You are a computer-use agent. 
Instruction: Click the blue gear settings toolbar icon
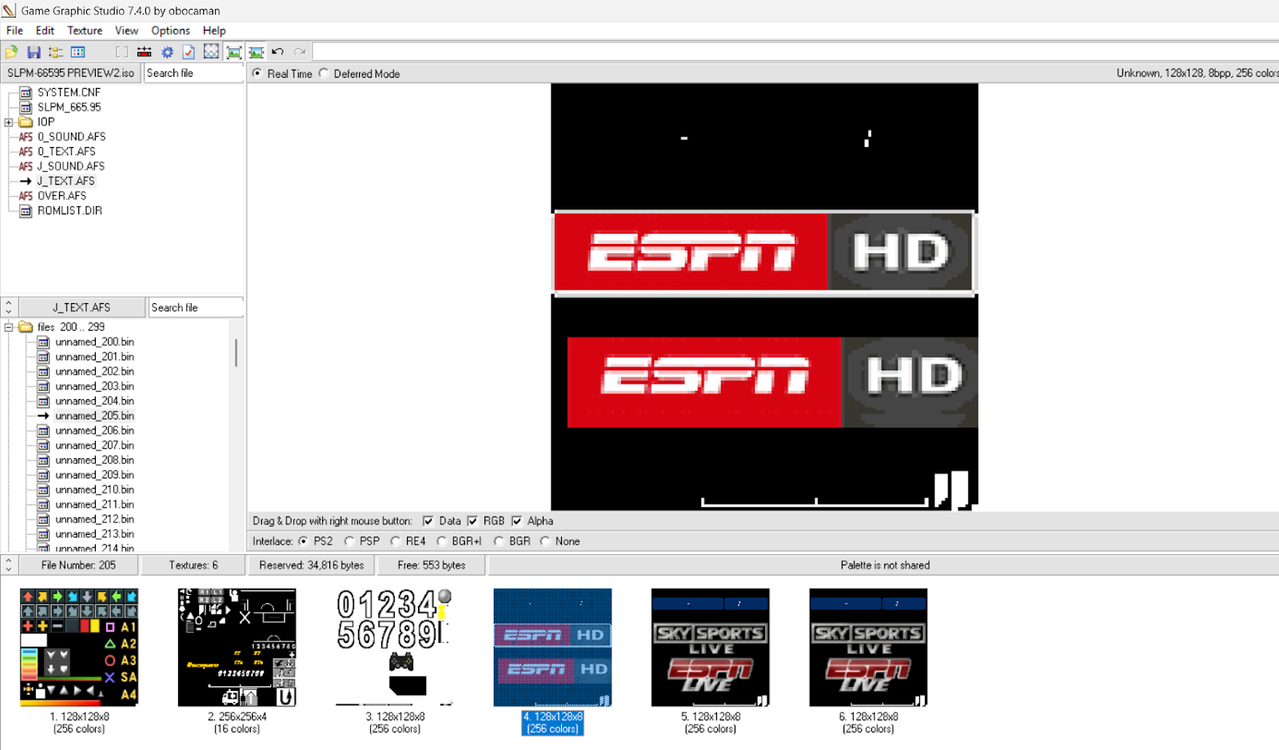click(167, 52)
